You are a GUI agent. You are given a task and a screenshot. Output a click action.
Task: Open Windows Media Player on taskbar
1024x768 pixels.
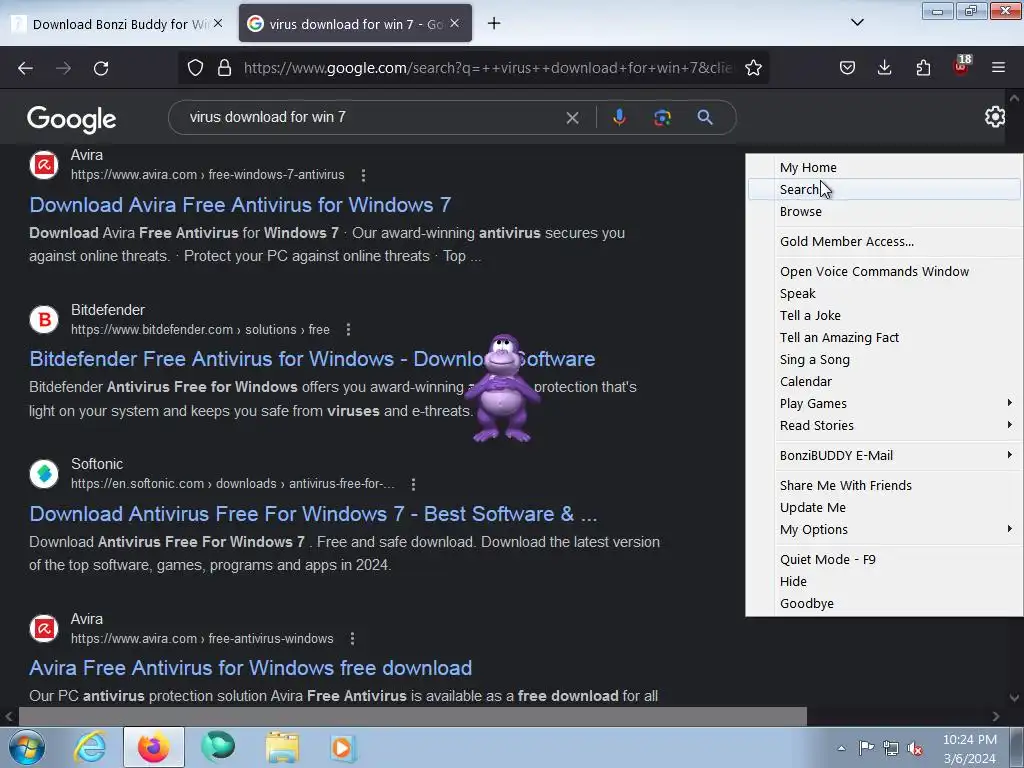pos(342,748)
